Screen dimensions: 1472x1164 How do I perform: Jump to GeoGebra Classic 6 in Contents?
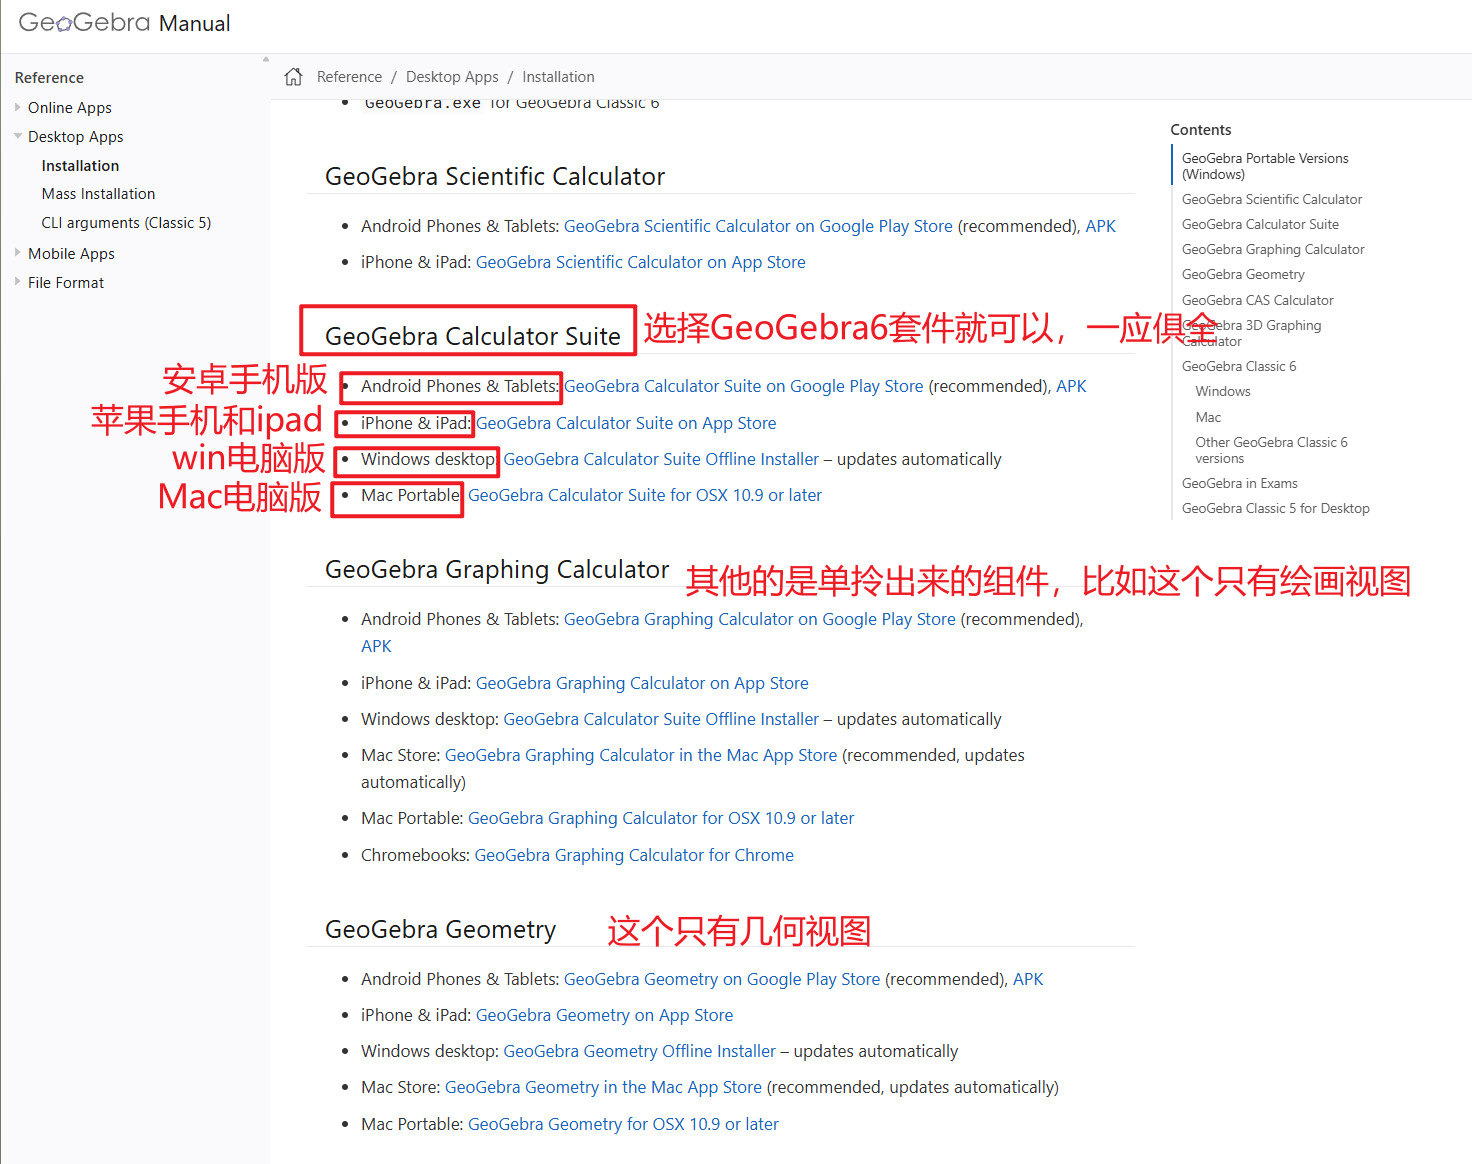coord(1238,366)
